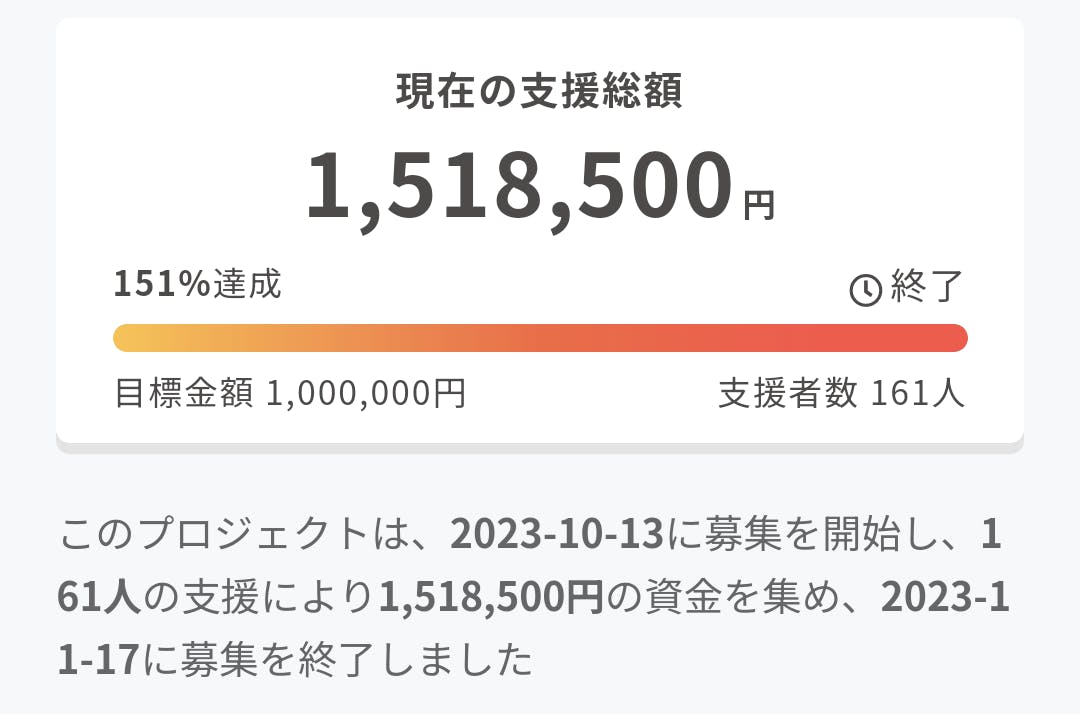Click the yellow left end of the progress bar
The height and width of the screenshot is (714, 1080).
(x=130, y=338)
